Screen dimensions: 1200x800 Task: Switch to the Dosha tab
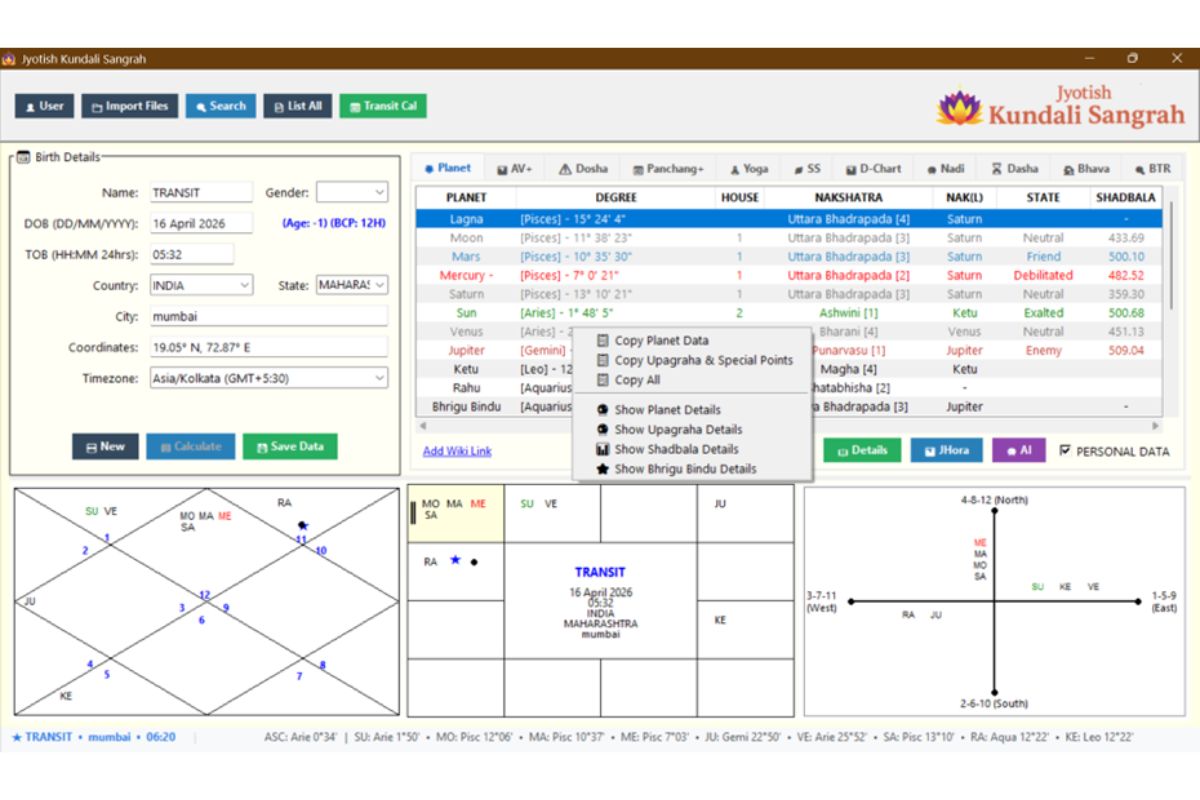(583, 169)
